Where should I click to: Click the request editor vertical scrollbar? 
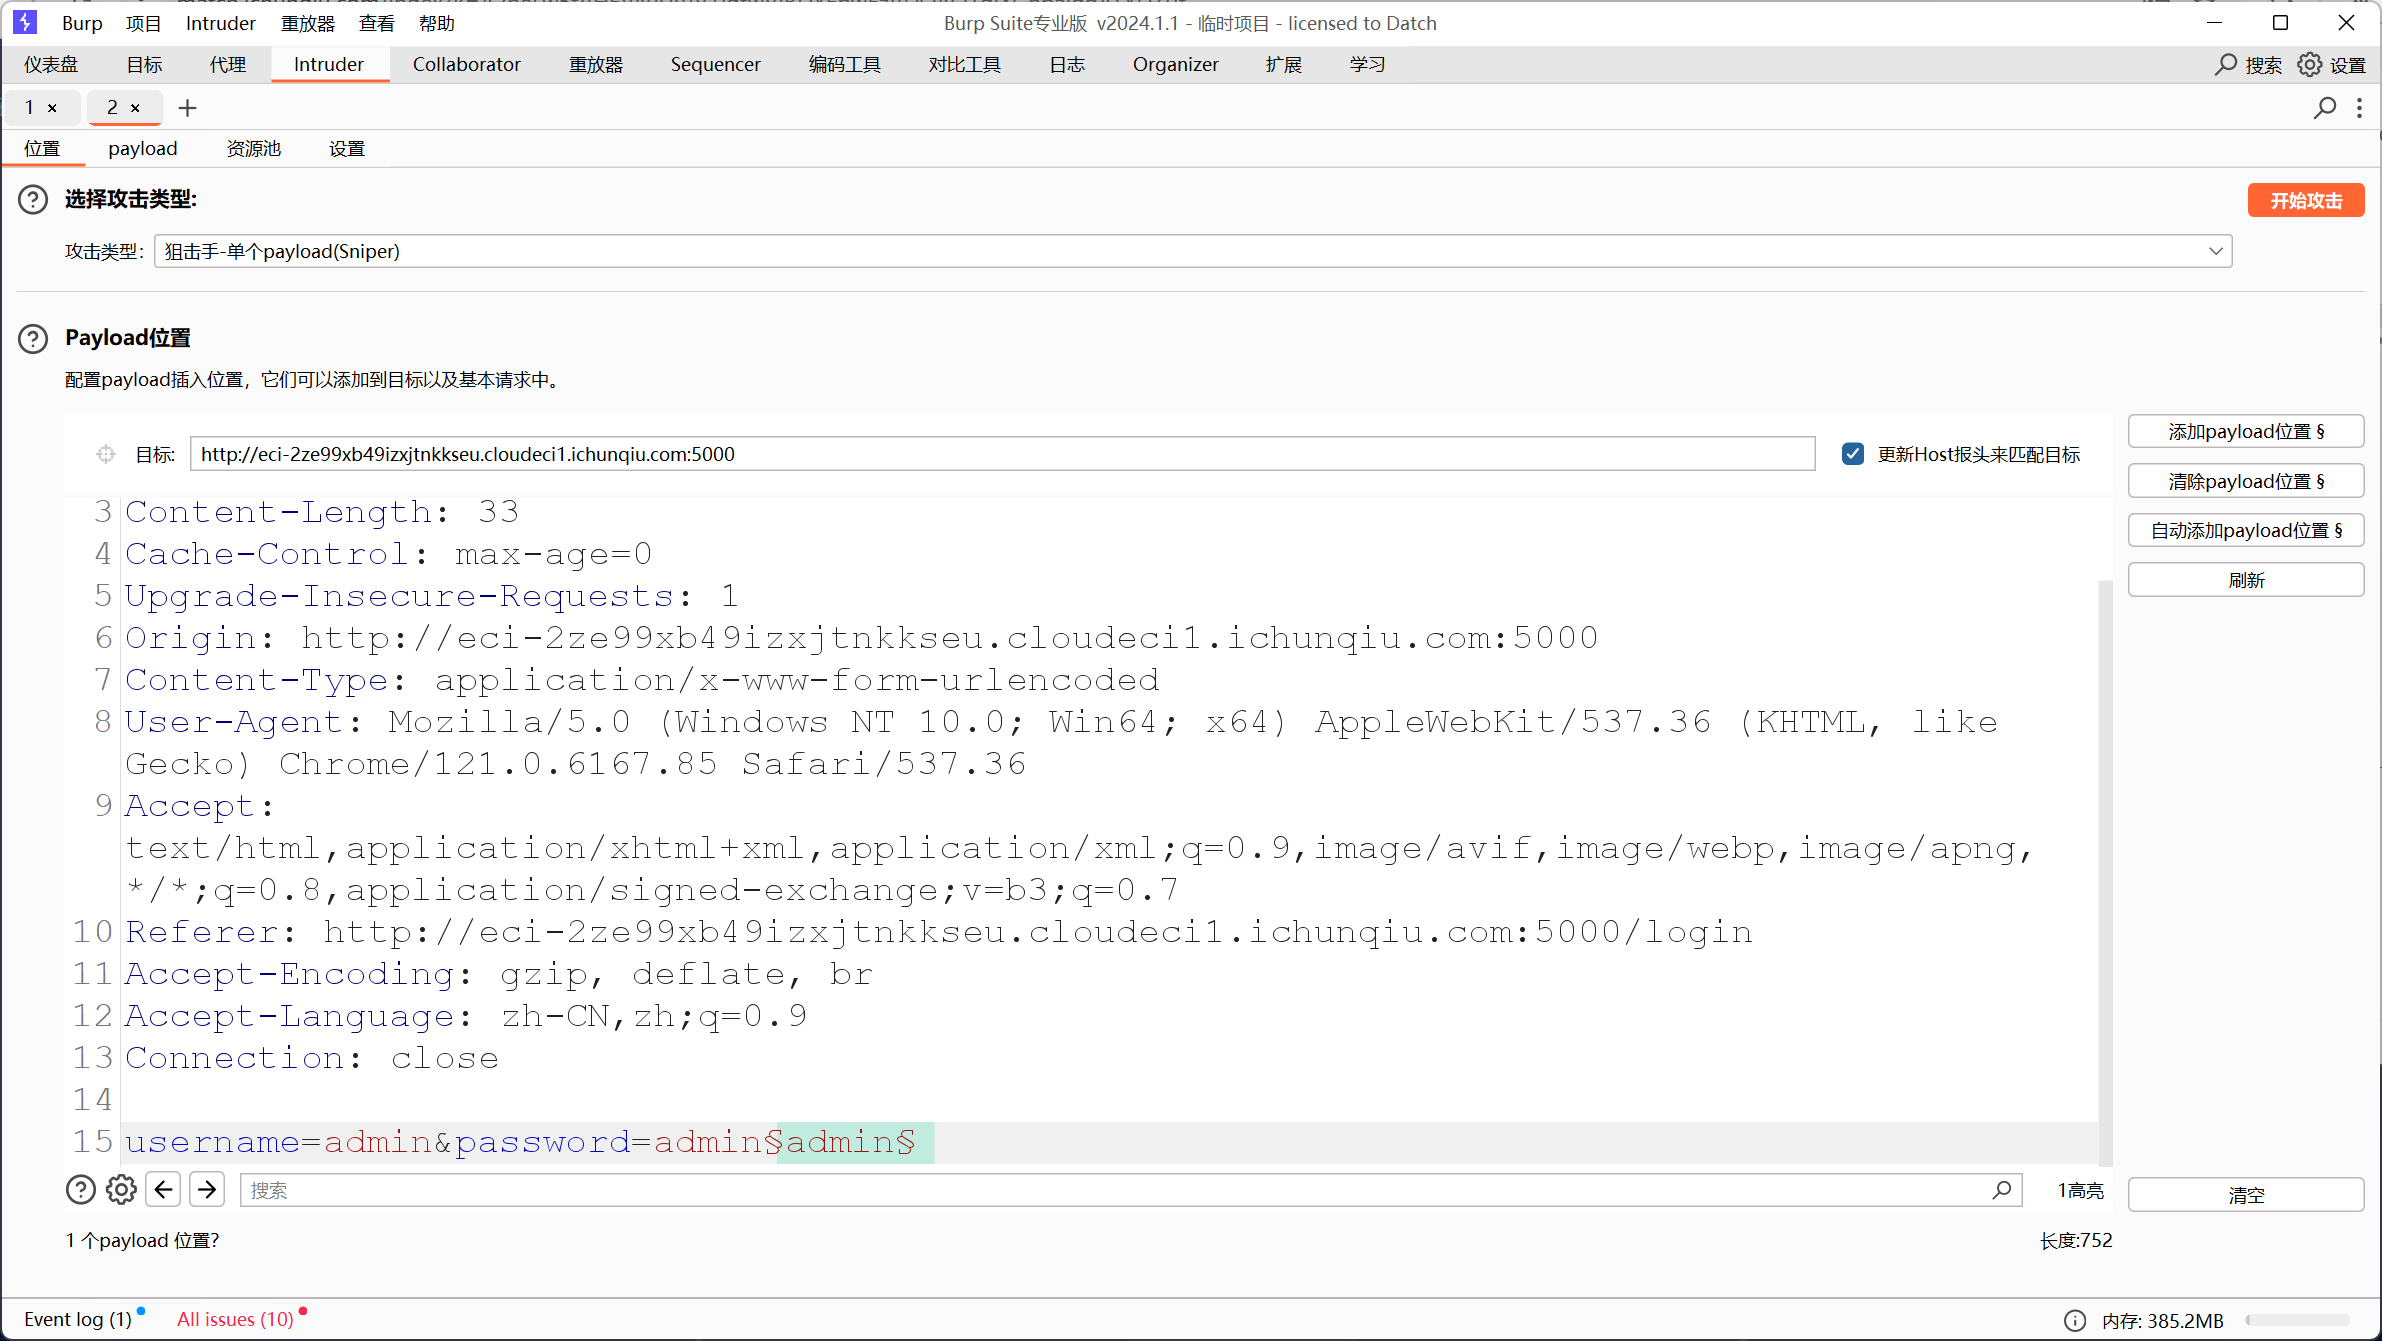coord(2105,872)
